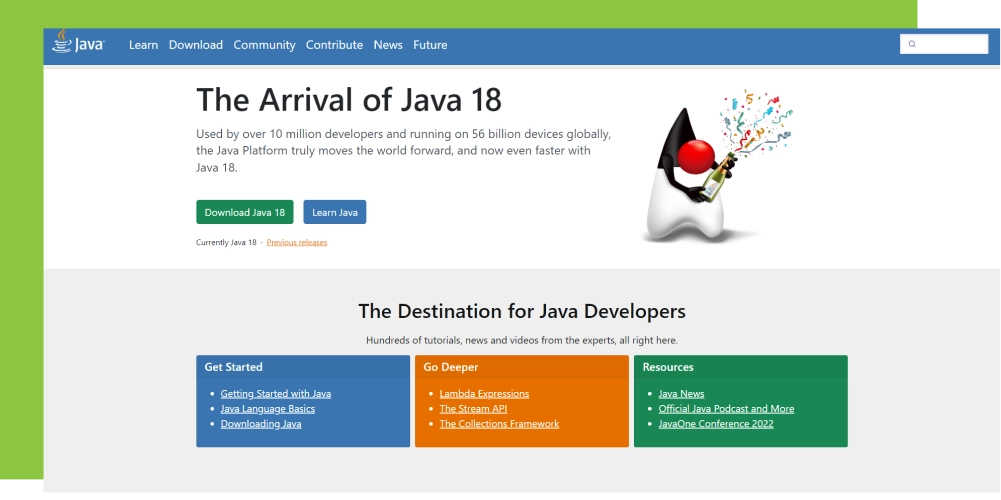
Task: Open The Collections Framework link
Action: pos(499,424)
